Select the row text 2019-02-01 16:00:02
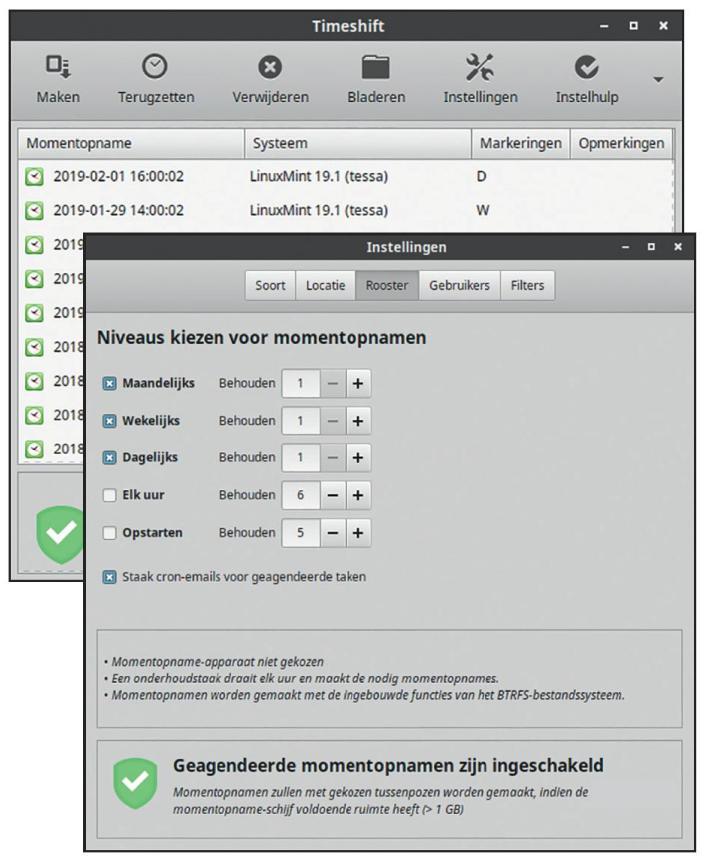Viewport: 704px width, 863px height. pos(118,177)
